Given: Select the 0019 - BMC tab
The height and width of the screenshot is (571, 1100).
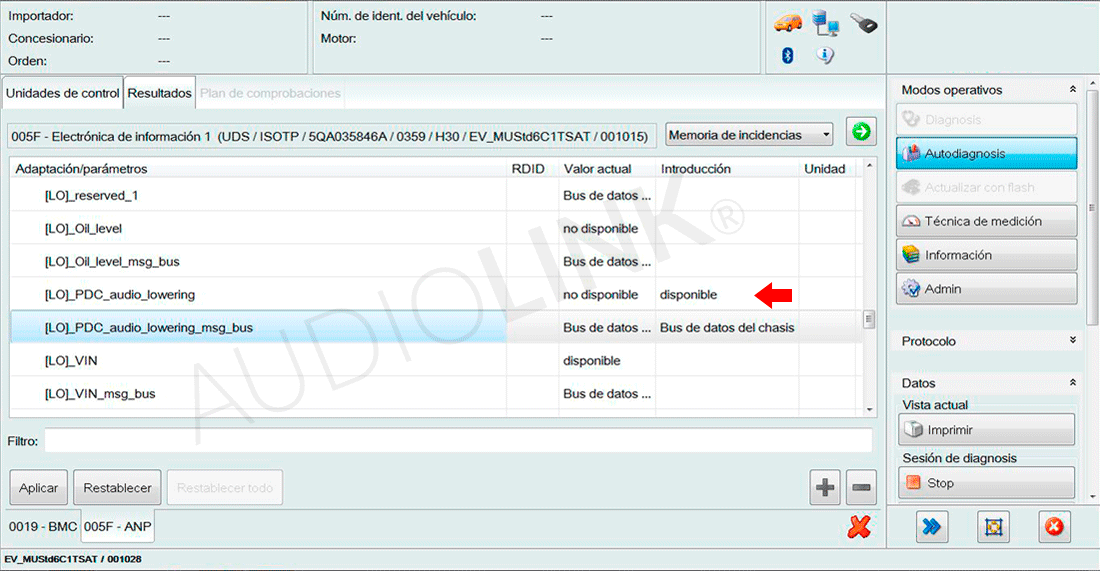Looking at the screenshot, I should click(43, 526).
